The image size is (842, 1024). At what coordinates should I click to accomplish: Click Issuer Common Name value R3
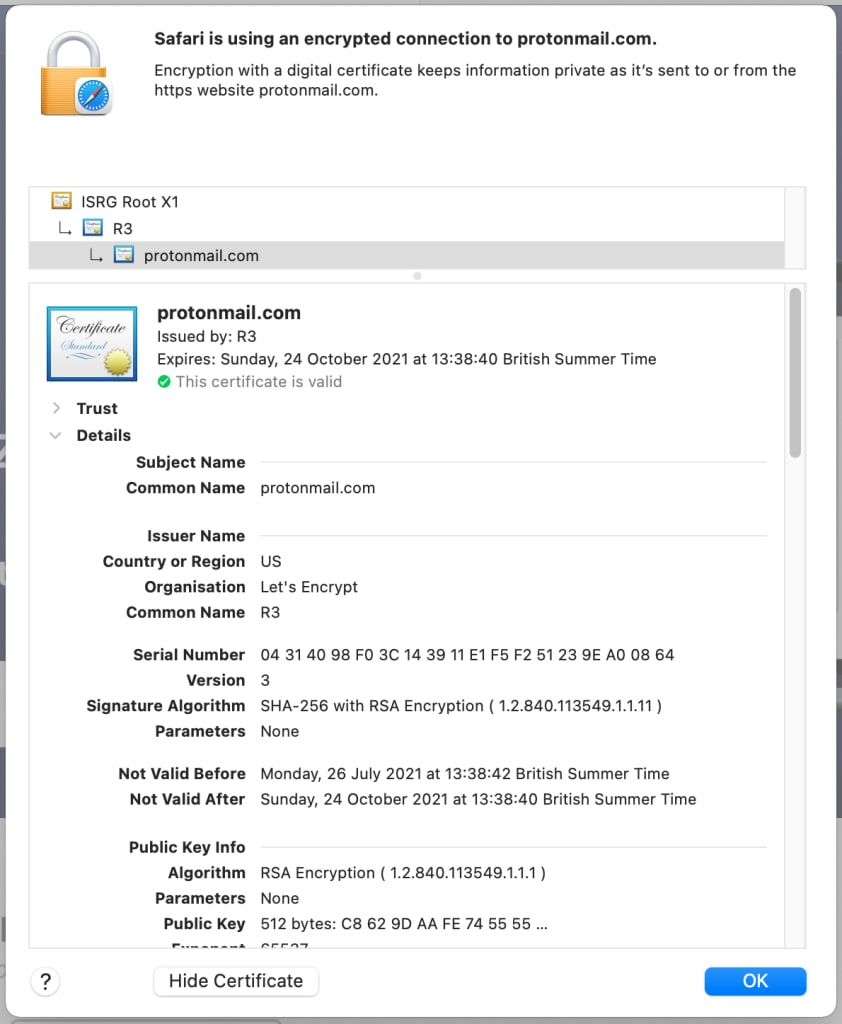coord(270,613)
